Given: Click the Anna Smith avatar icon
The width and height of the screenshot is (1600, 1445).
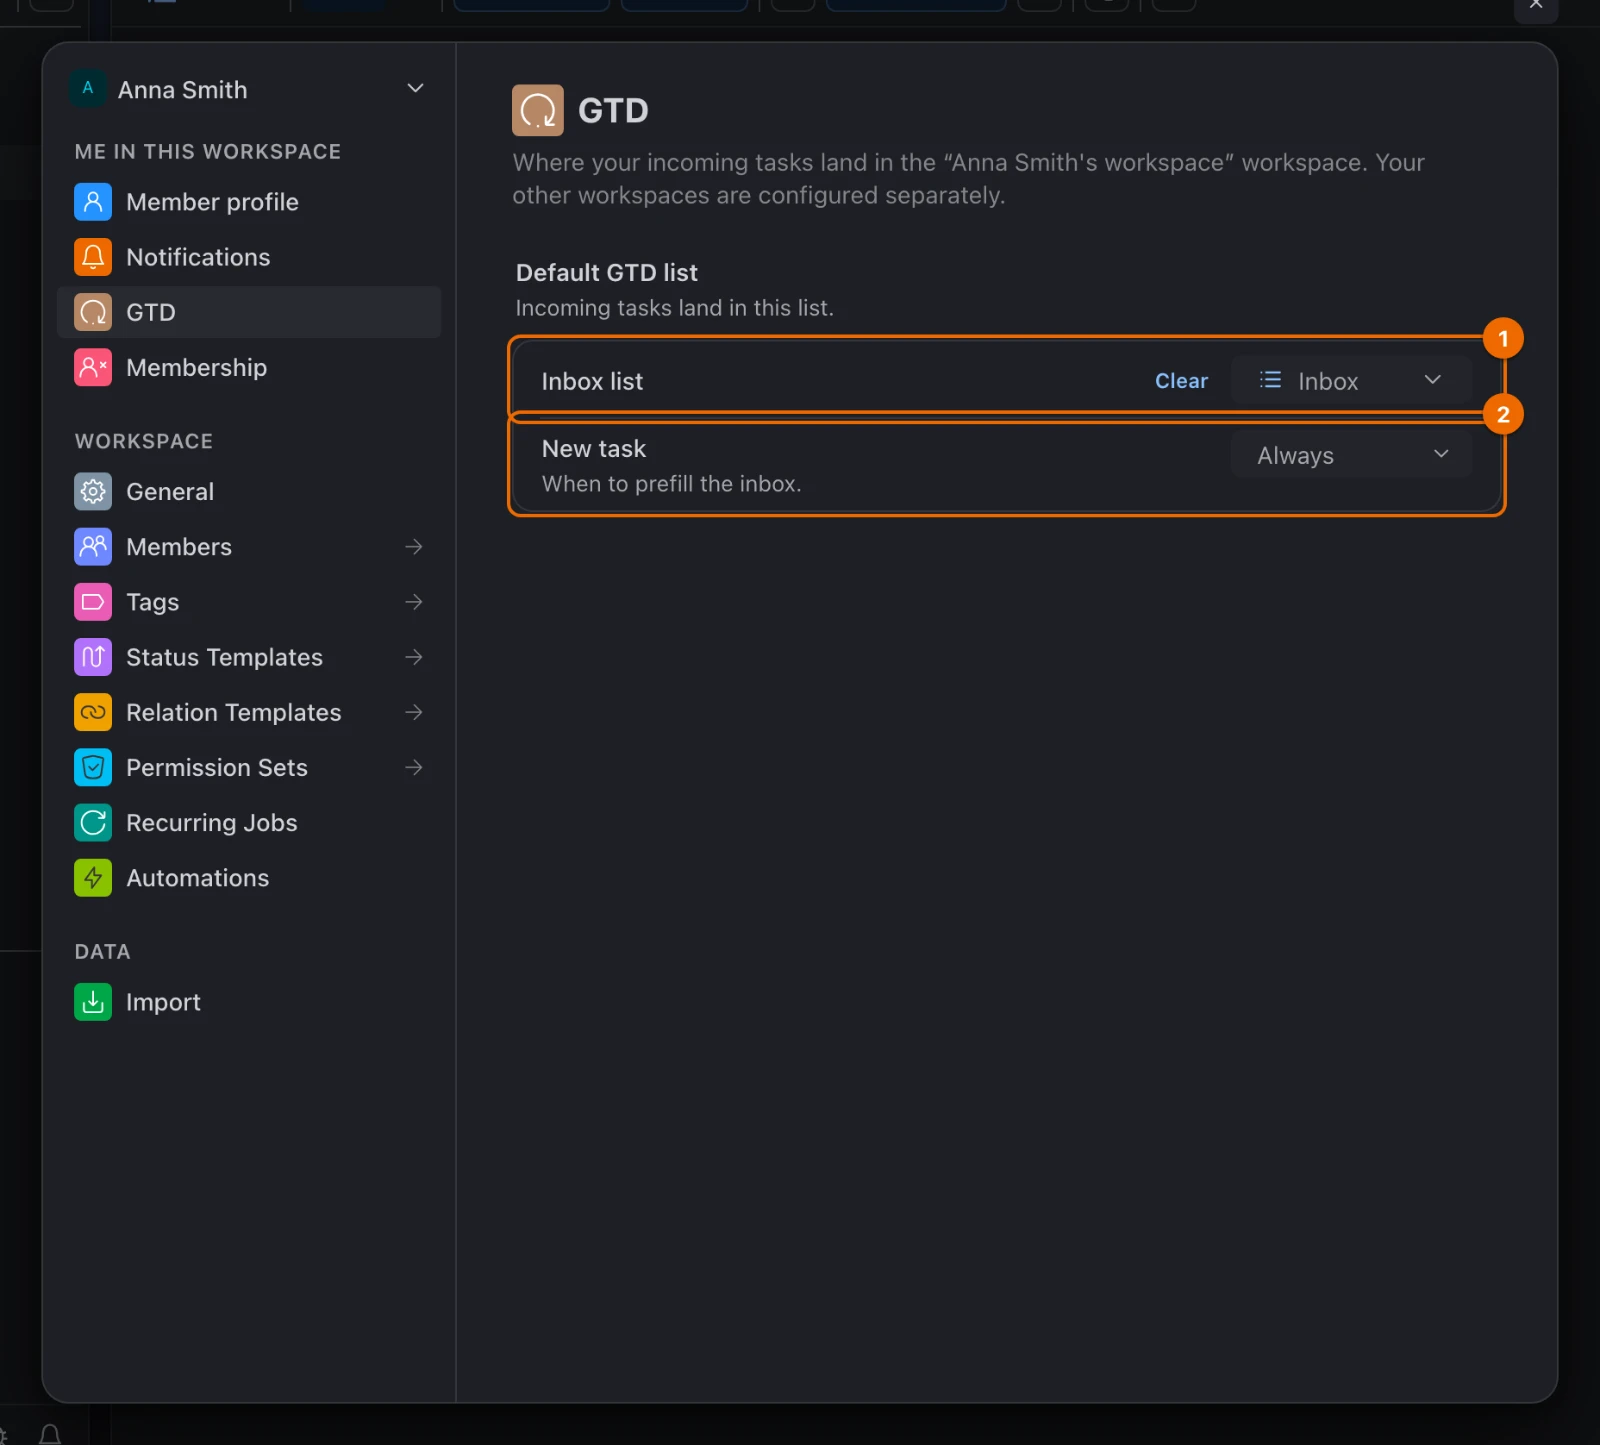Looking at the screenshot, I should pyautogui.click(x=88, y=88).
